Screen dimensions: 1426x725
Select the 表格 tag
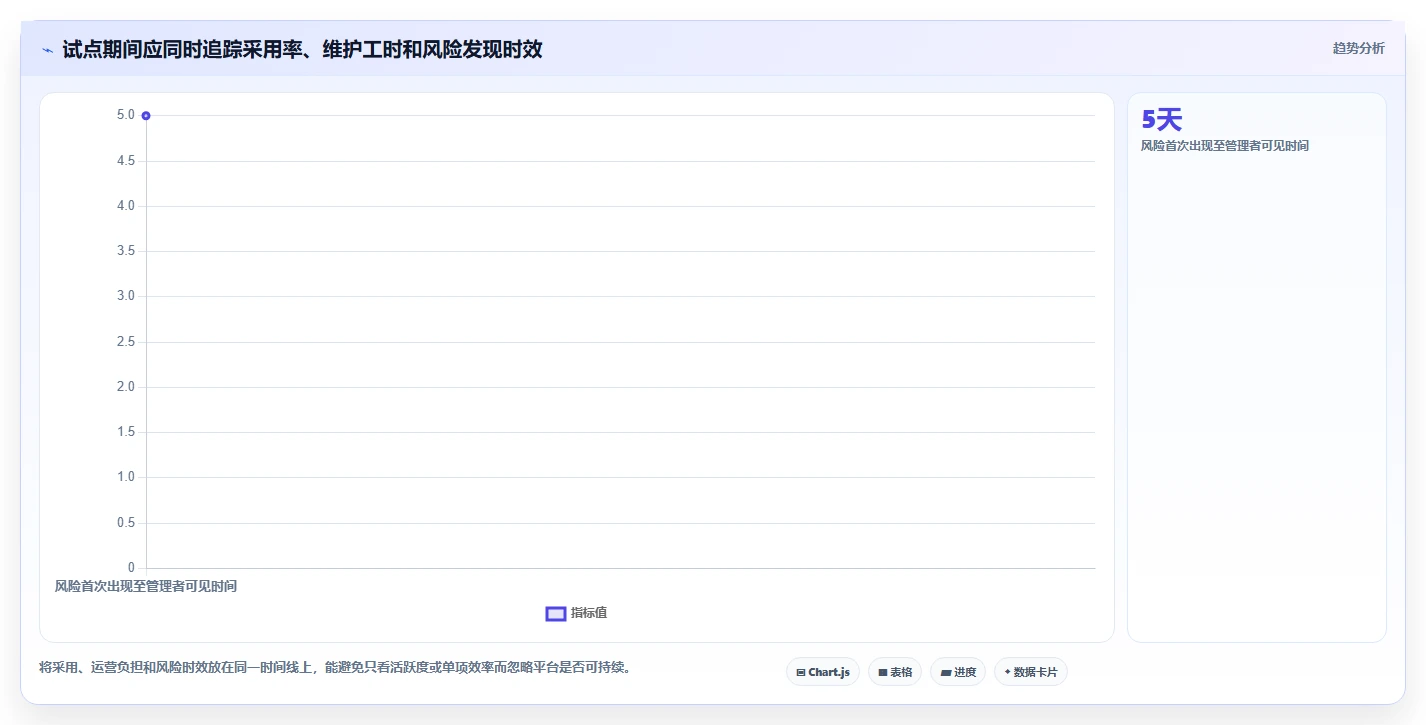[895, 672]
